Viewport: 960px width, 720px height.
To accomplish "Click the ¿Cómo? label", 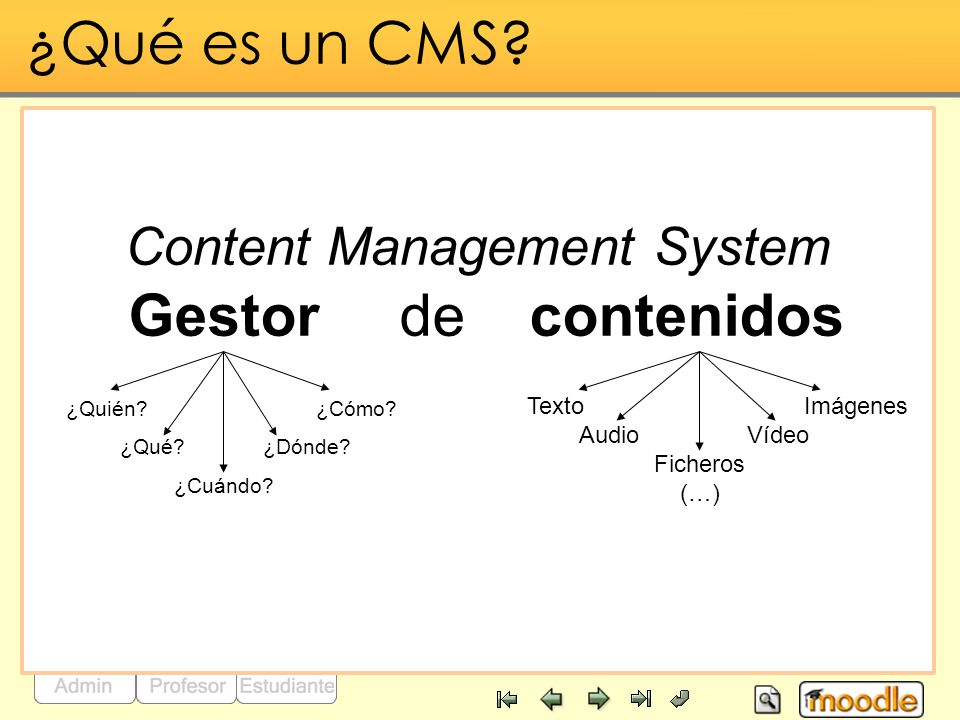I will pos(356,410).
